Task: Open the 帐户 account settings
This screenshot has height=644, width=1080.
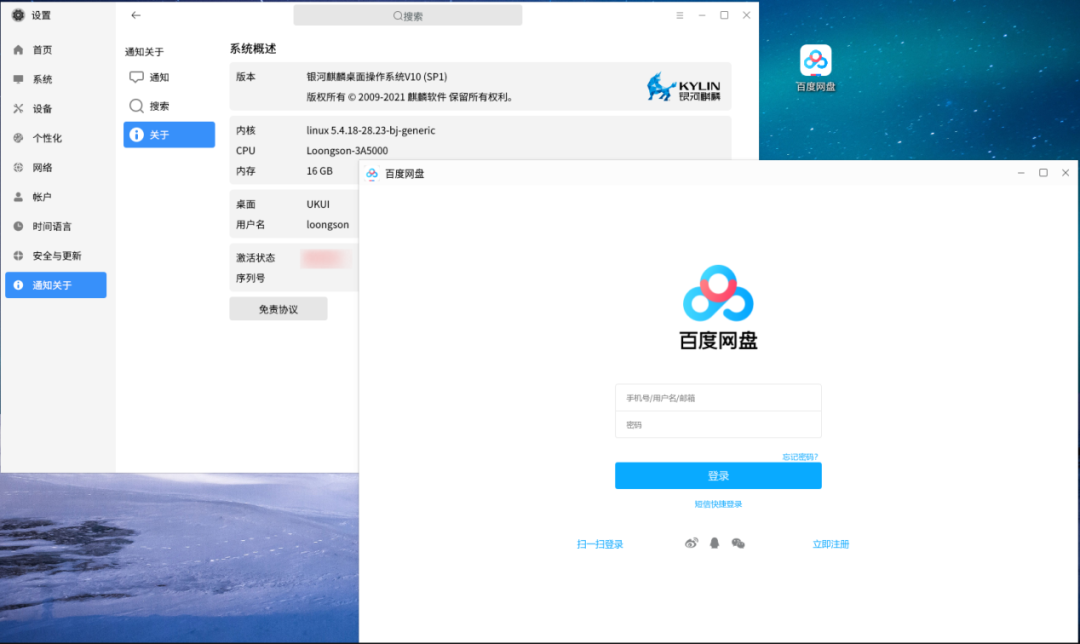Action: click(x=55, y=196)
